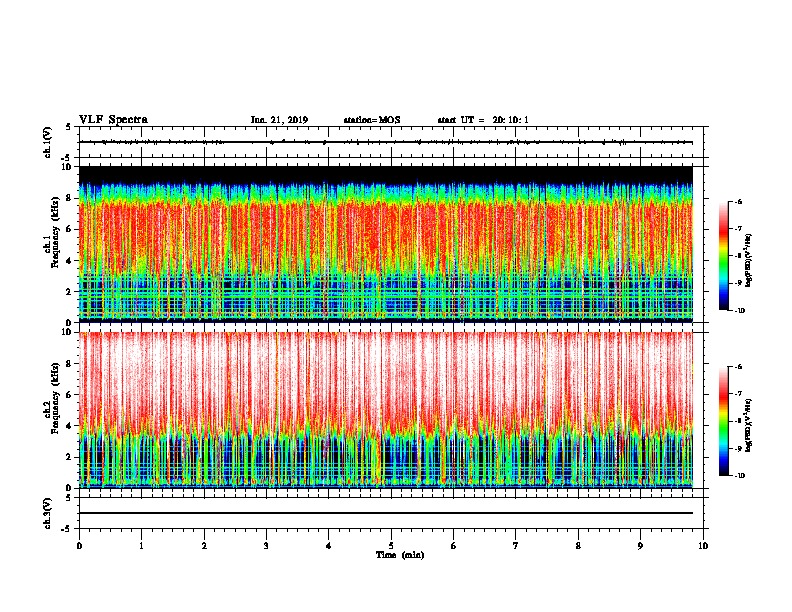Click the "-10" value on ch.2 color bar
The image size is (792, 612).
(739, 476)
